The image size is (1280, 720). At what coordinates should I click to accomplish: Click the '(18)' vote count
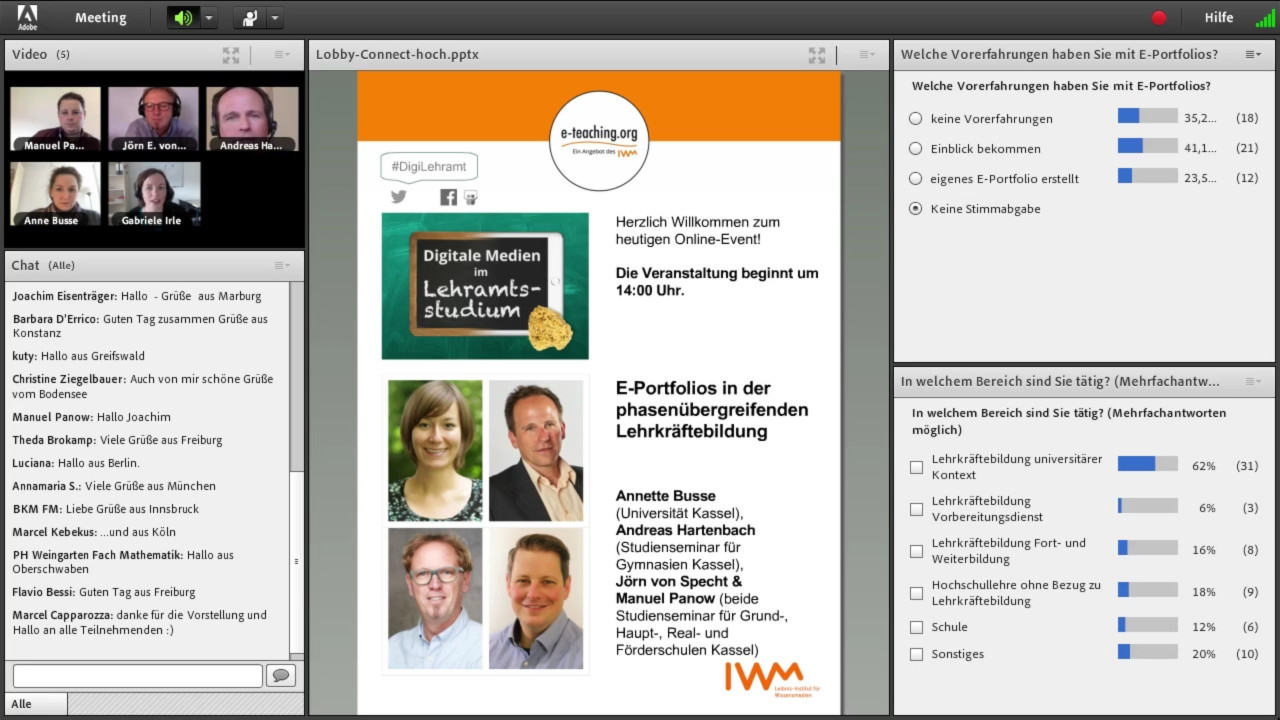tap(1247, 119)
